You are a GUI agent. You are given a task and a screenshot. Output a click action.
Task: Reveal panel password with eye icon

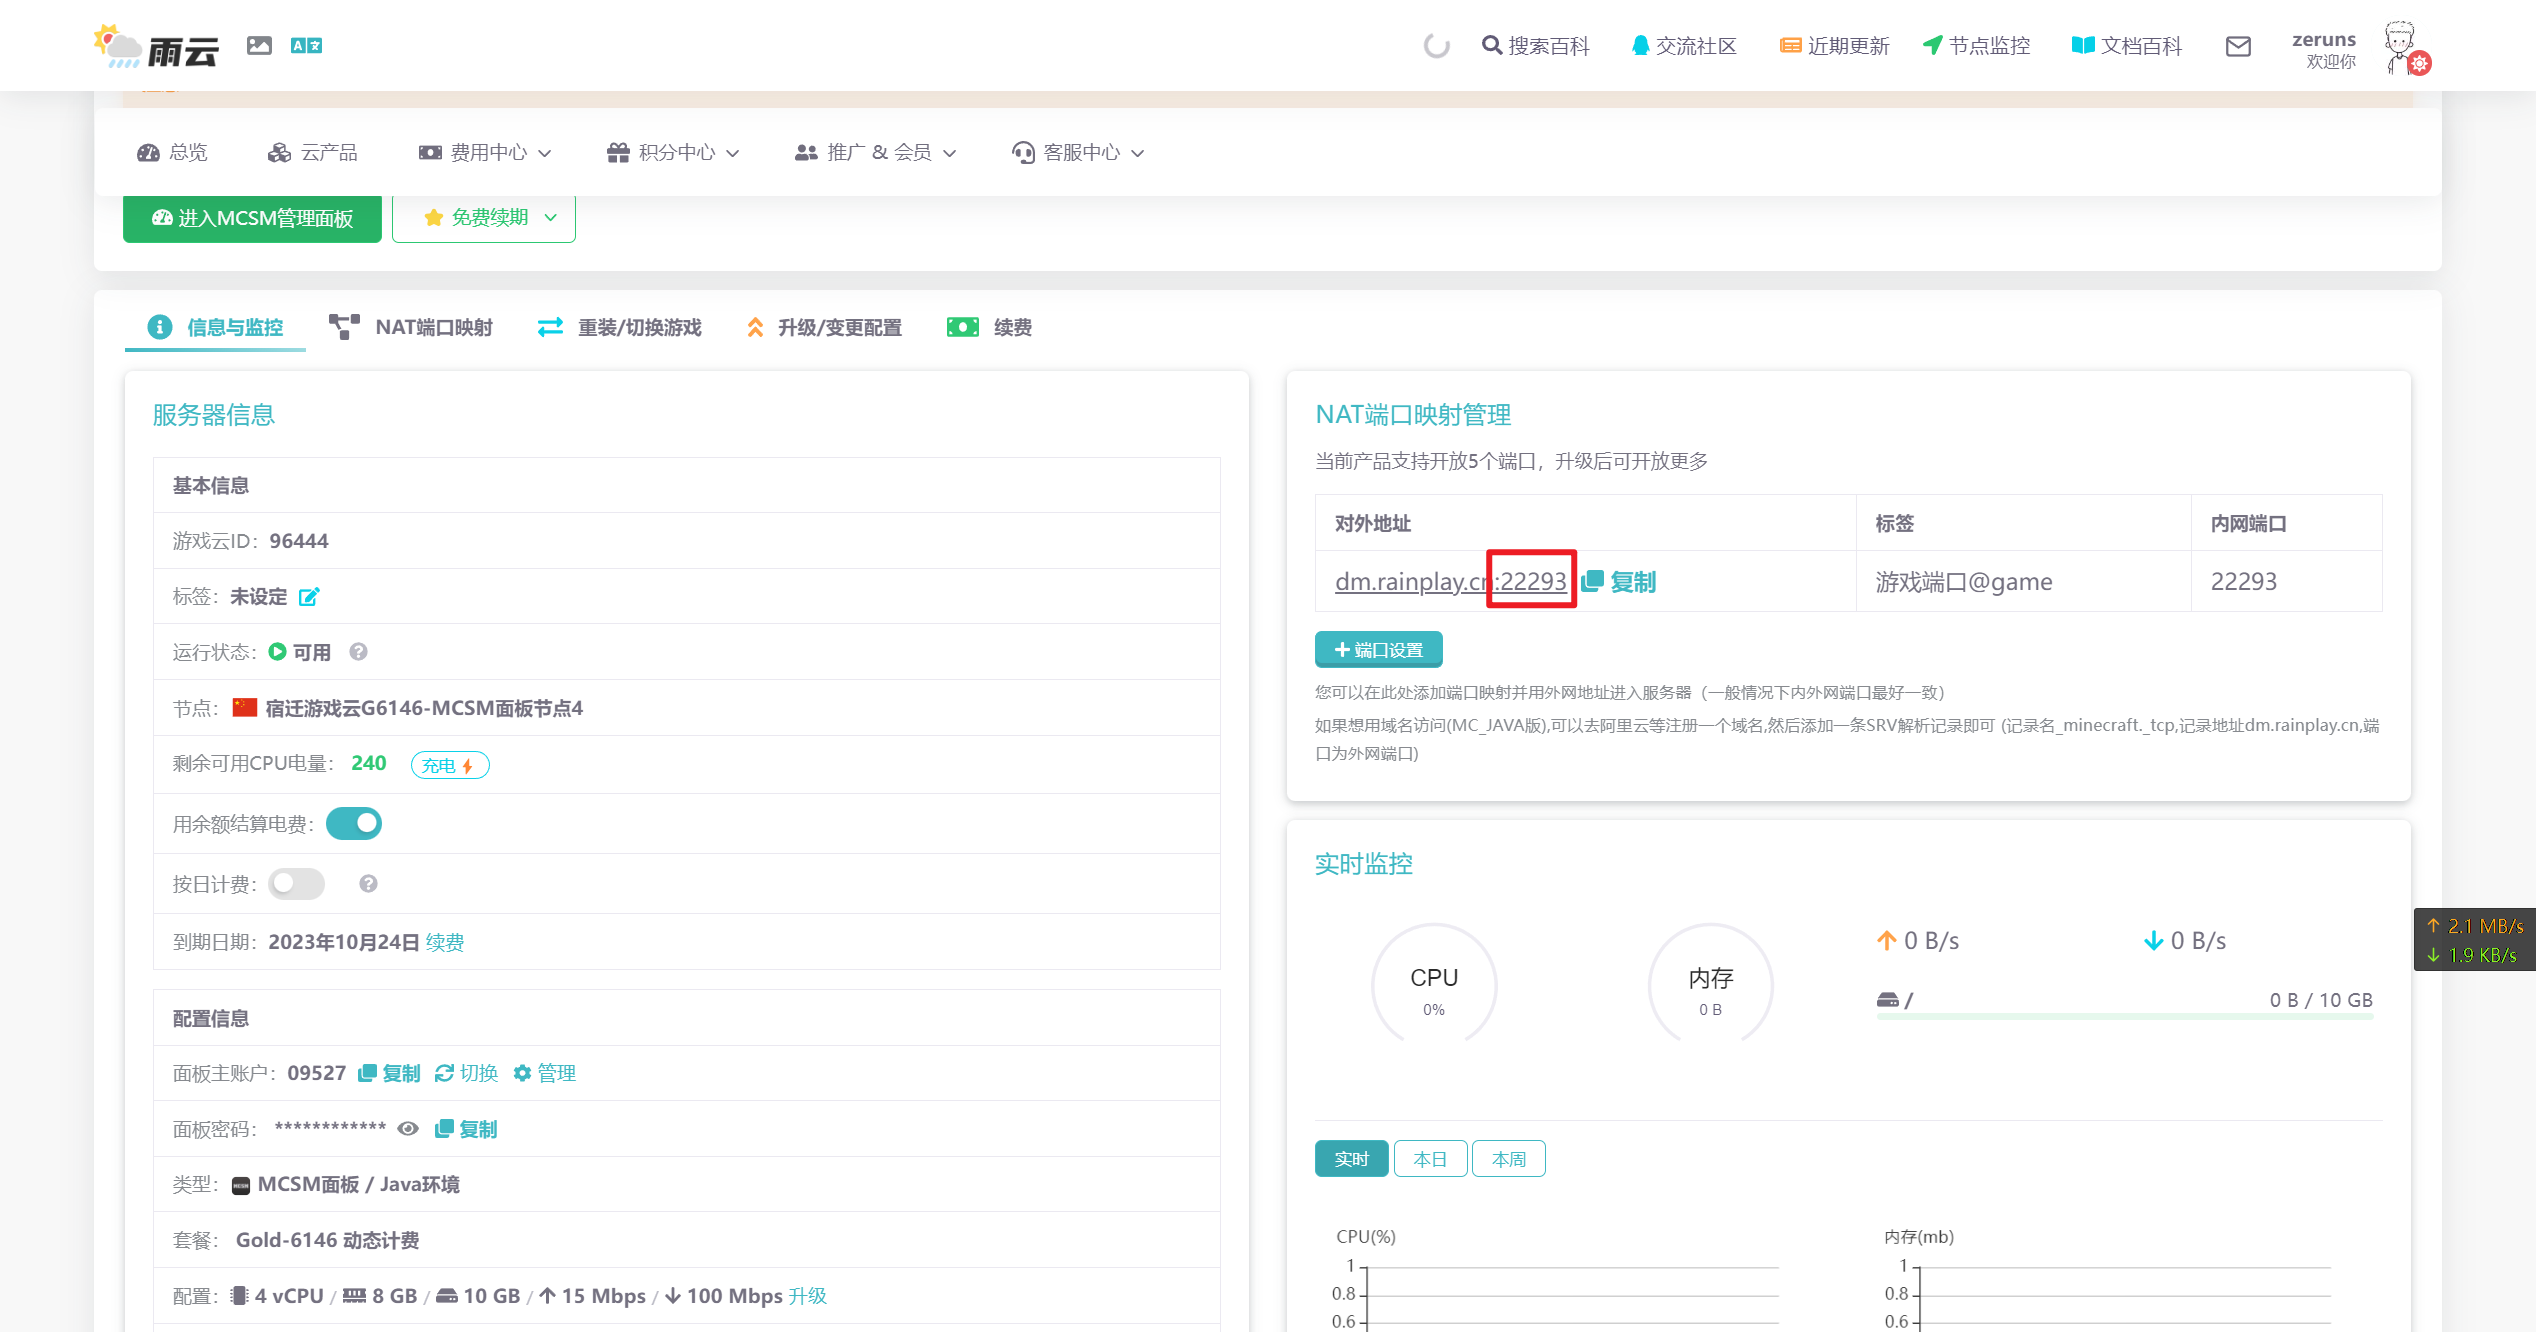[408, 1129]
